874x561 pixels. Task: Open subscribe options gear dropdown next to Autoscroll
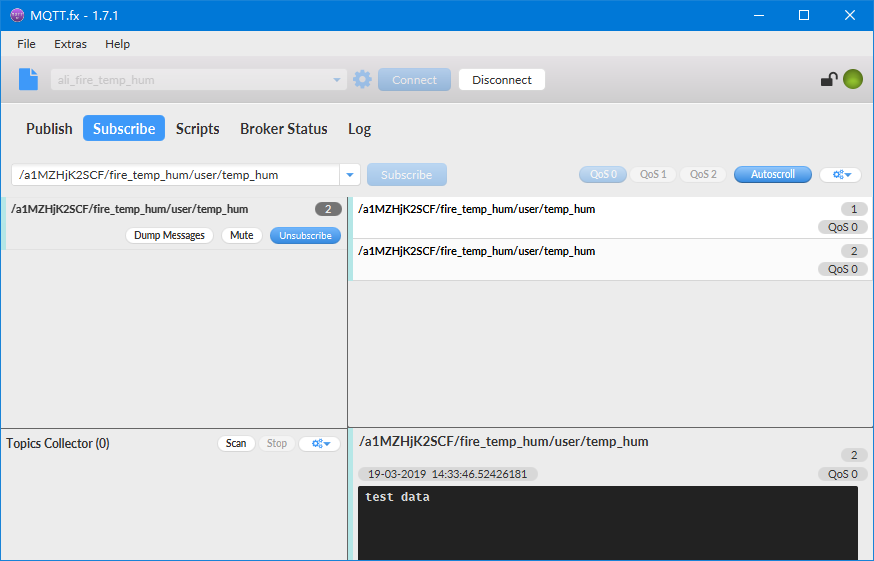(841, 175)
